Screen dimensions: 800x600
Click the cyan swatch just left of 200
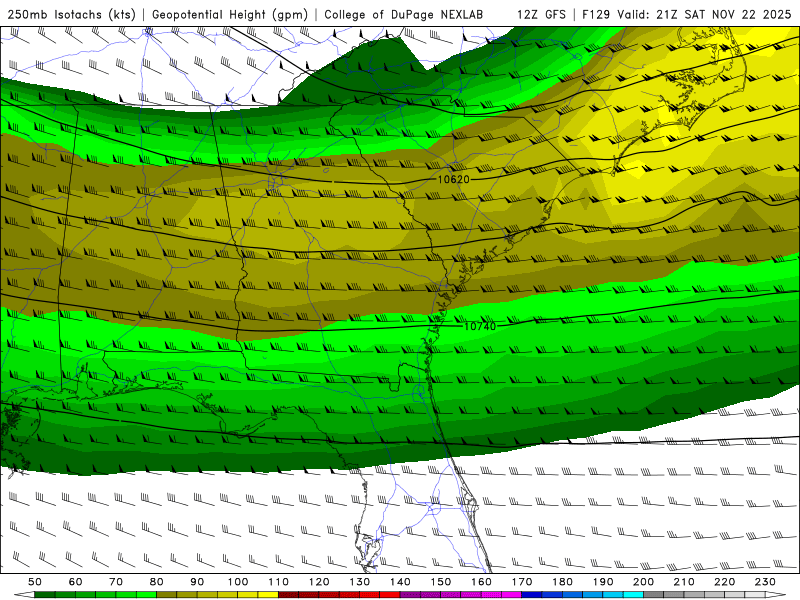(633, 595)
